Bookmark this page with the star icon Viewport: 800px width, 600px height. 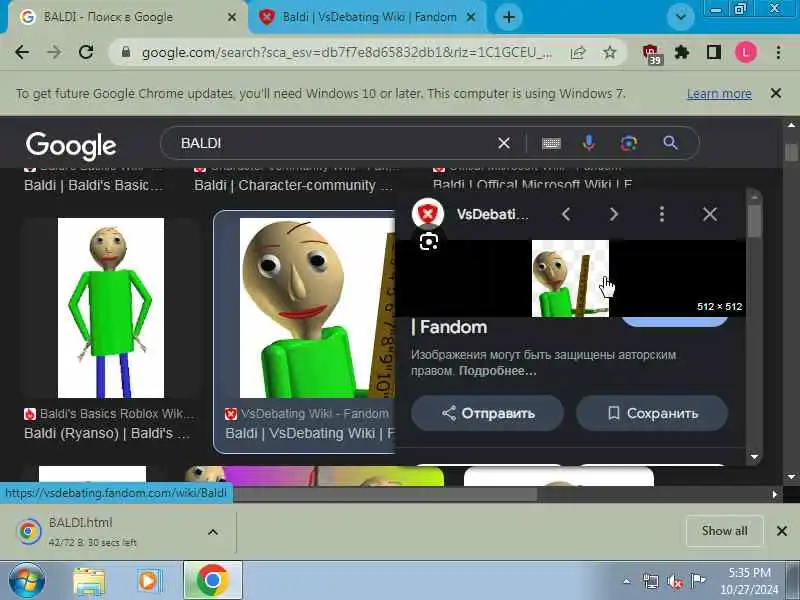(609, 52)
